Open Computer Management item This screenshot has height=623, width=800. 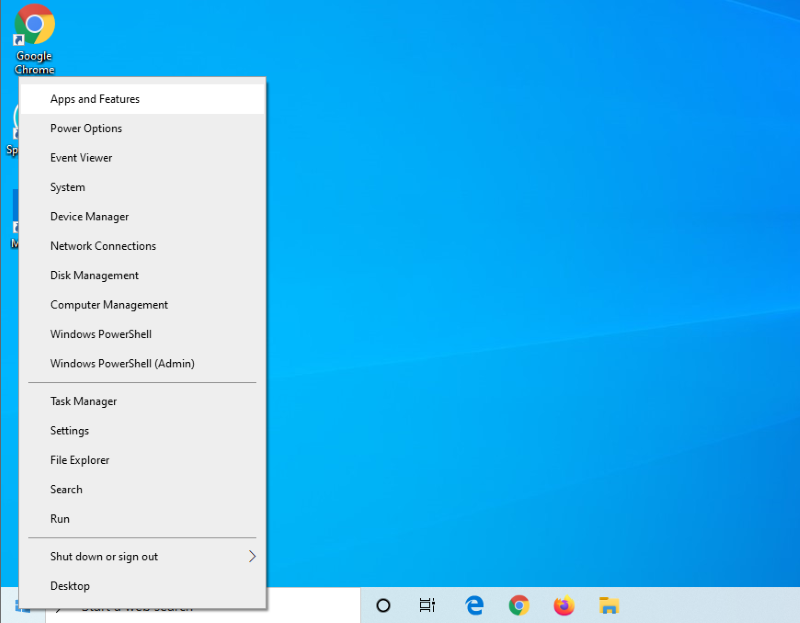coord(109,305)
